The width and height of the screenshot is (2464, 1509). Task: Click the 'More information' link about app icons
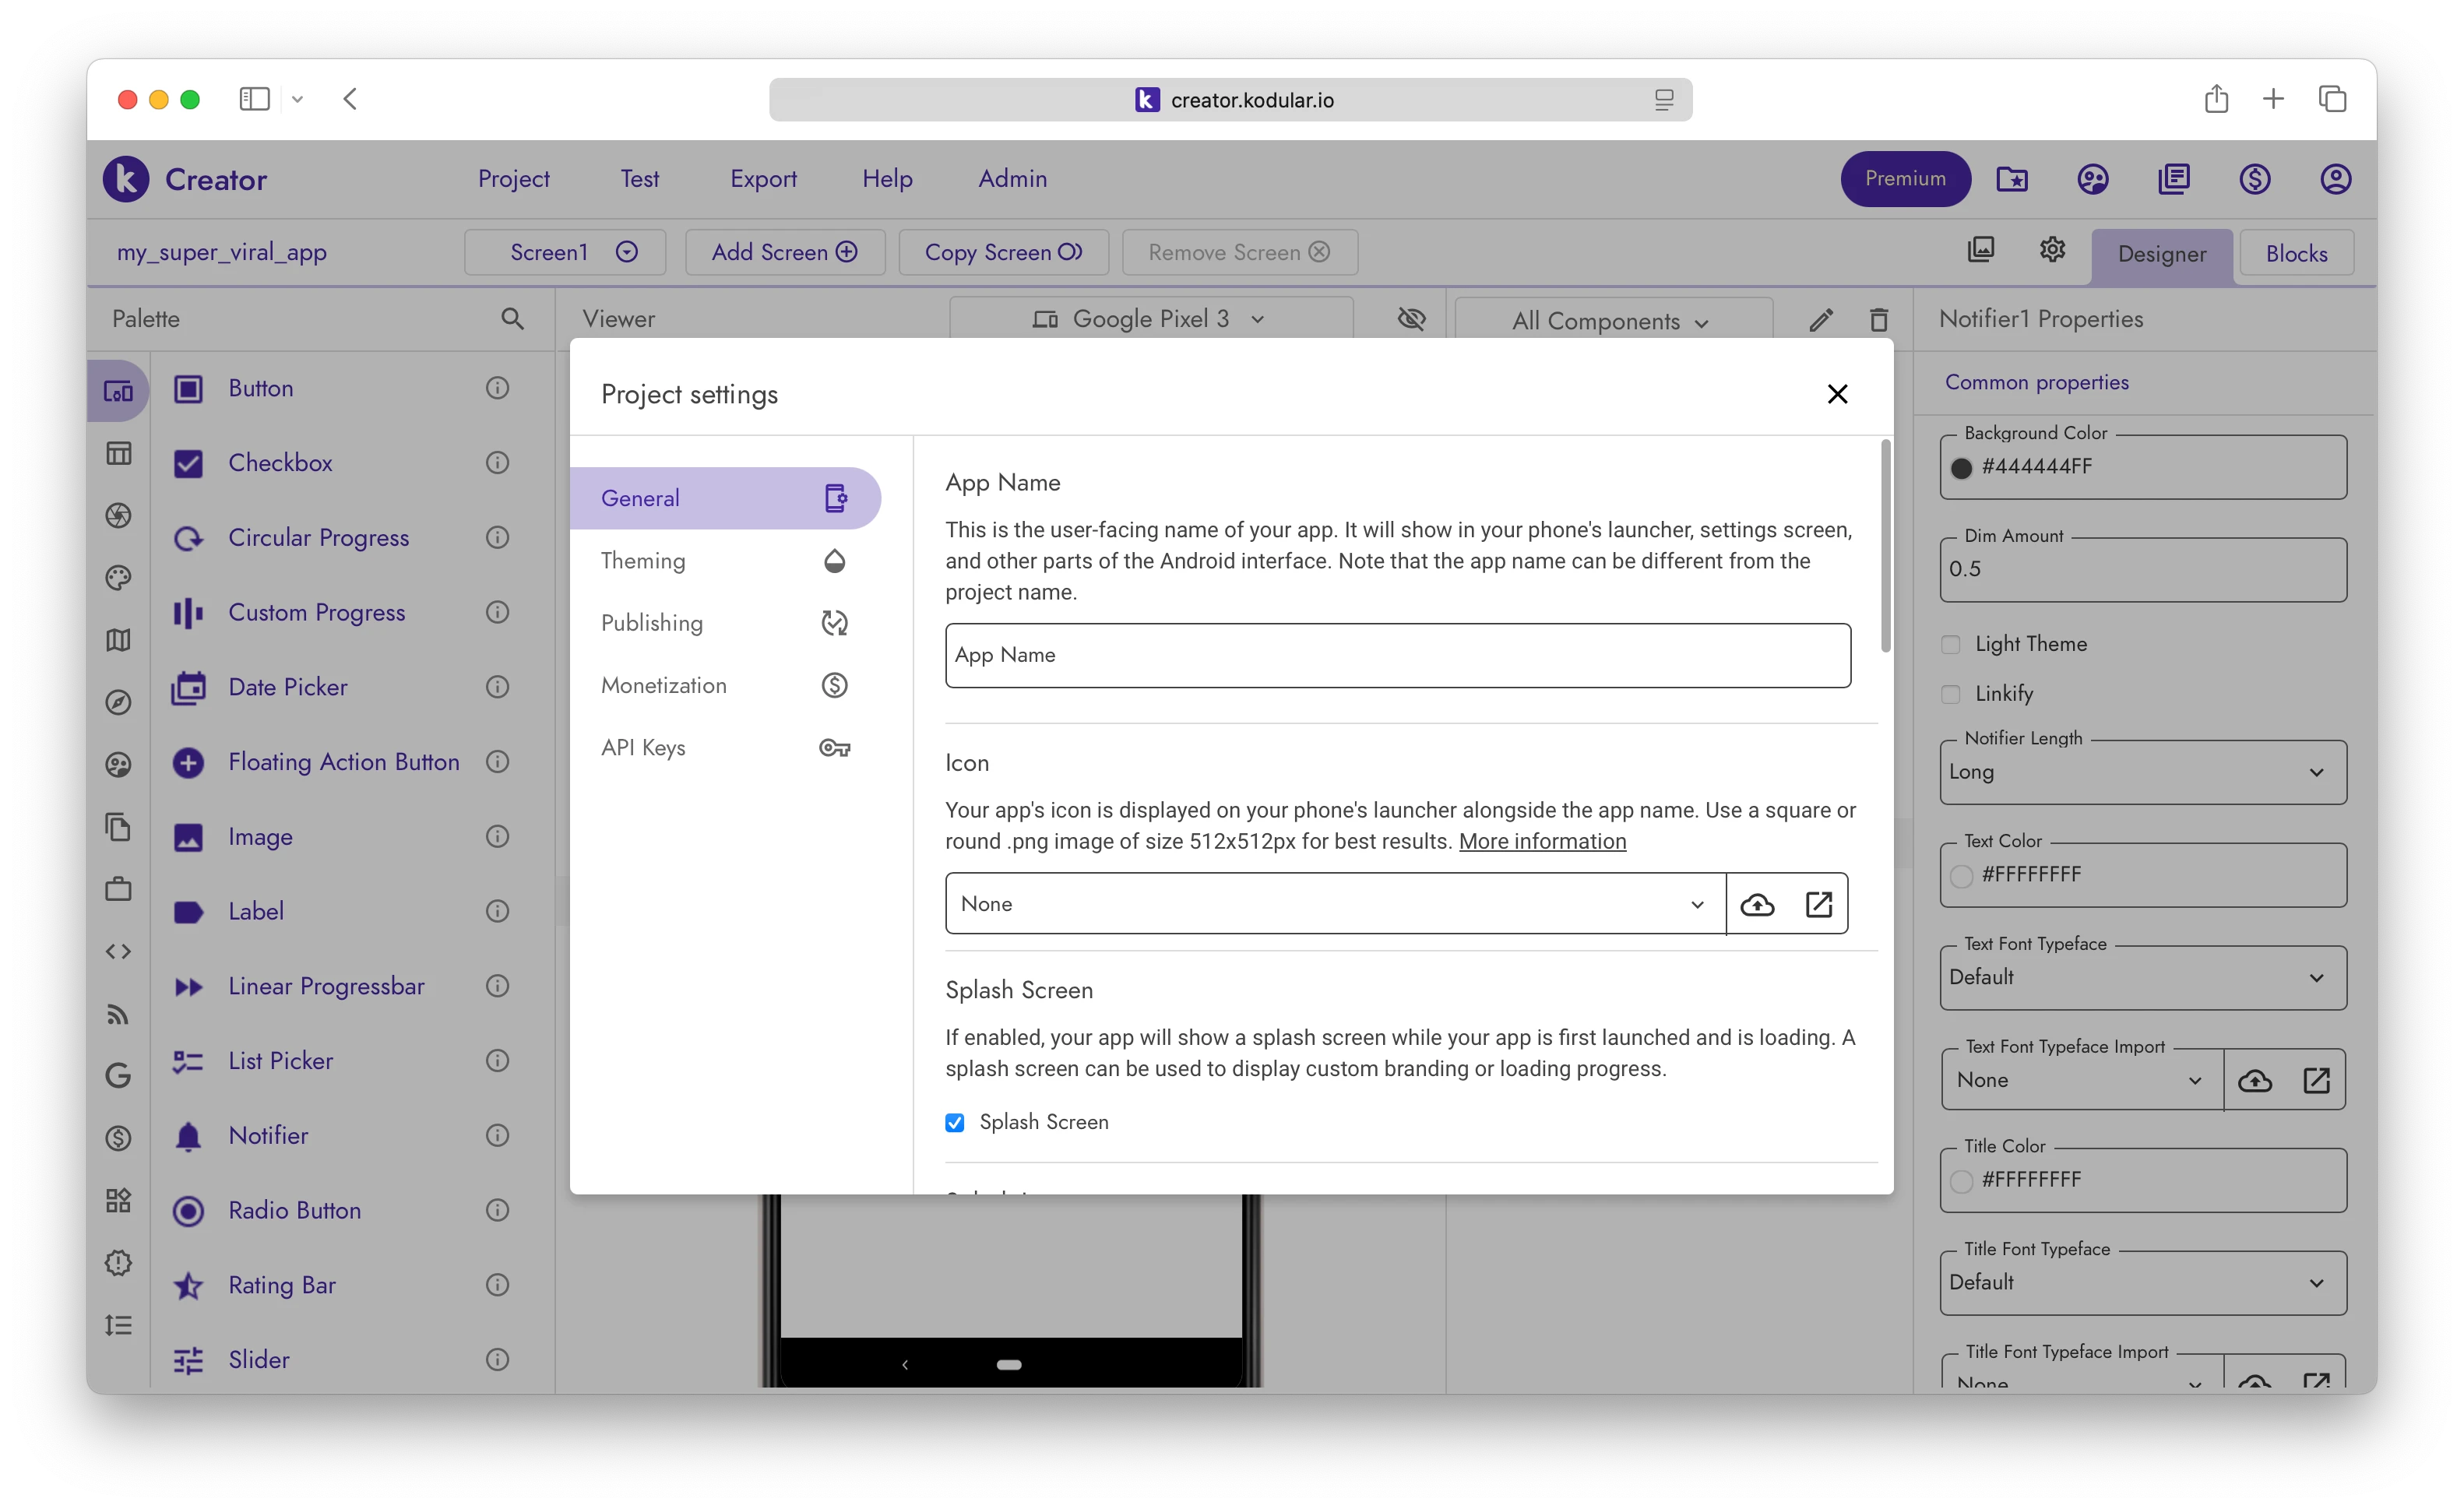[x=1541, y=841]
